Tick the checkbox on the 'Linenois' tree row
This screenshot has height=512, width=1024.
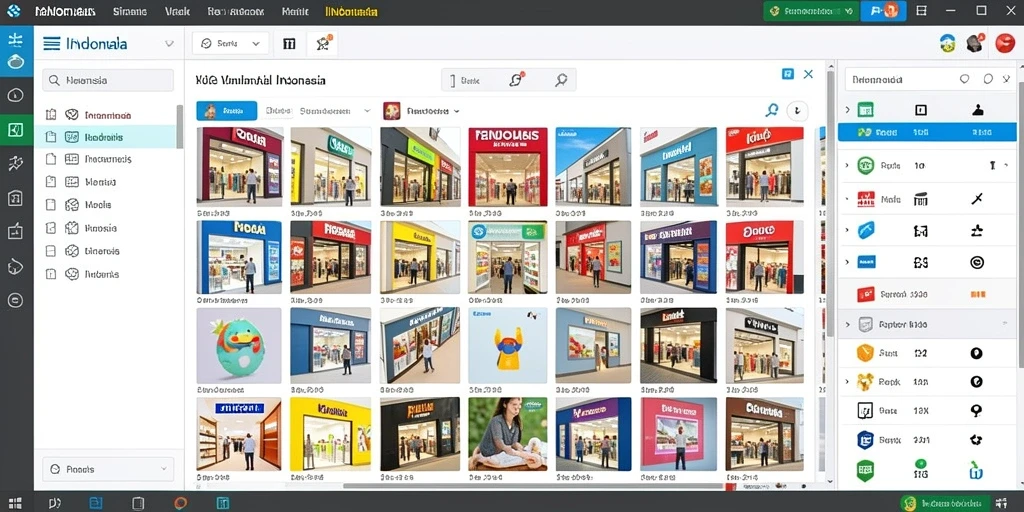pyautogui.click(x=51, y=251)
